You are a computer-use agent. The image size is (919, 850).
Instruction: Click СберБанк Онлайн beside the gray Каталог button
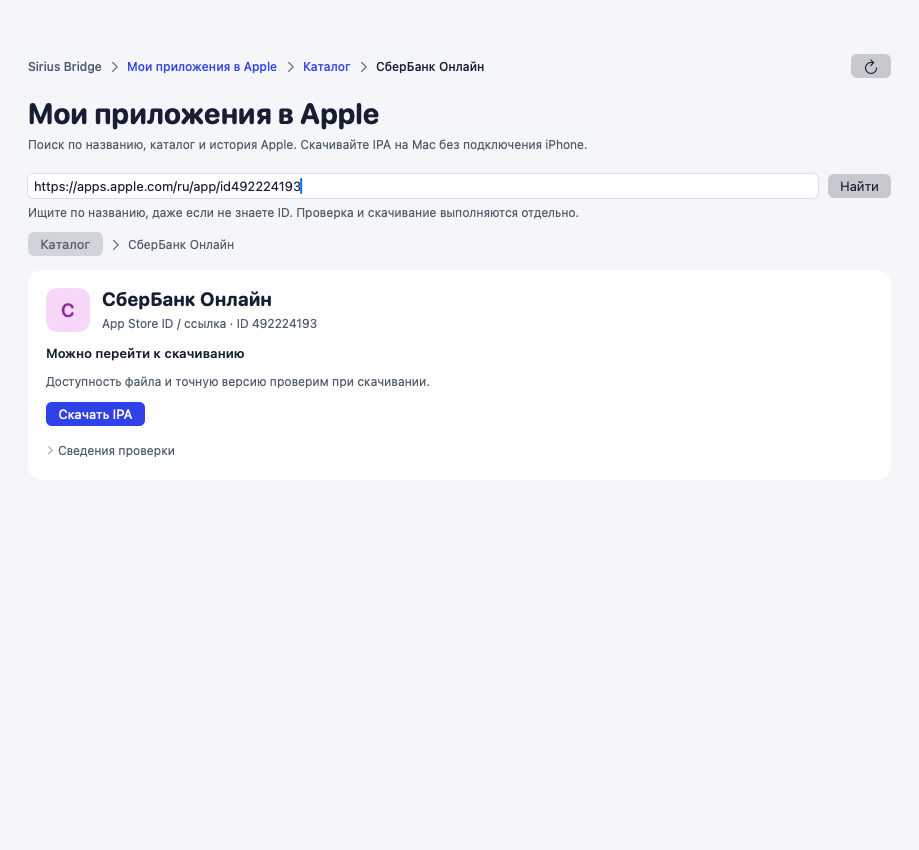point(181,244)
